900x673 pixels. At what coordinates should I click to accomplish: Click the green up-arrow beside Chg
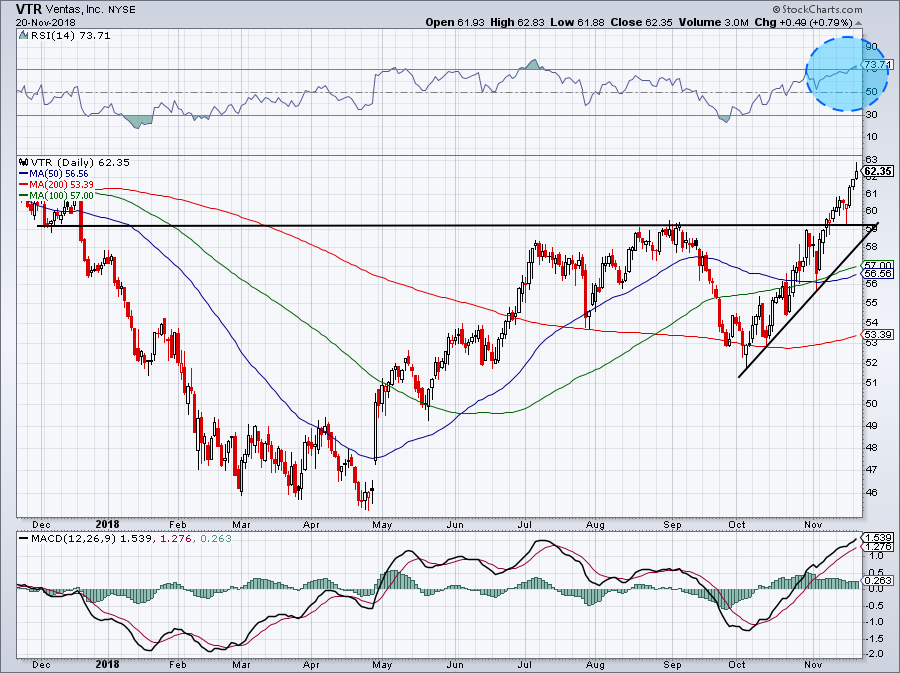tap(859, 23)
